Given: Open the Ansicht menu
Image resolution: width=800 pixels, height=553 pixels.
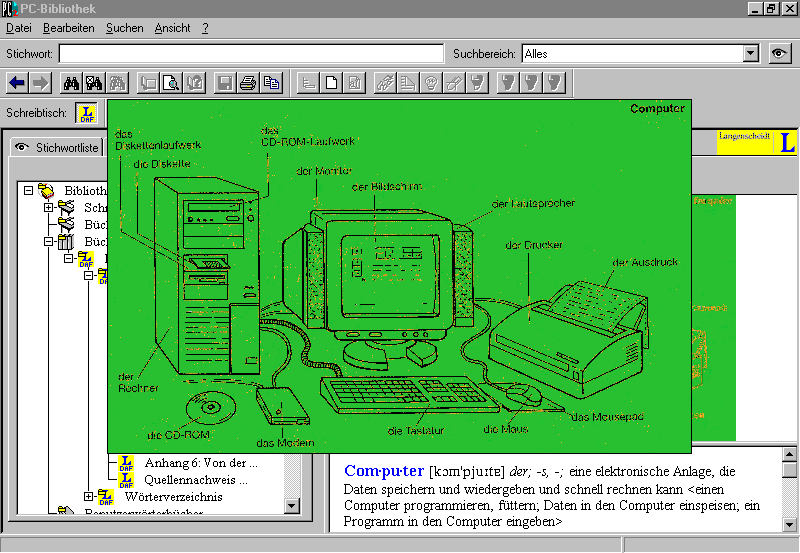Looking at the screenshot, I should coord(172,28).
